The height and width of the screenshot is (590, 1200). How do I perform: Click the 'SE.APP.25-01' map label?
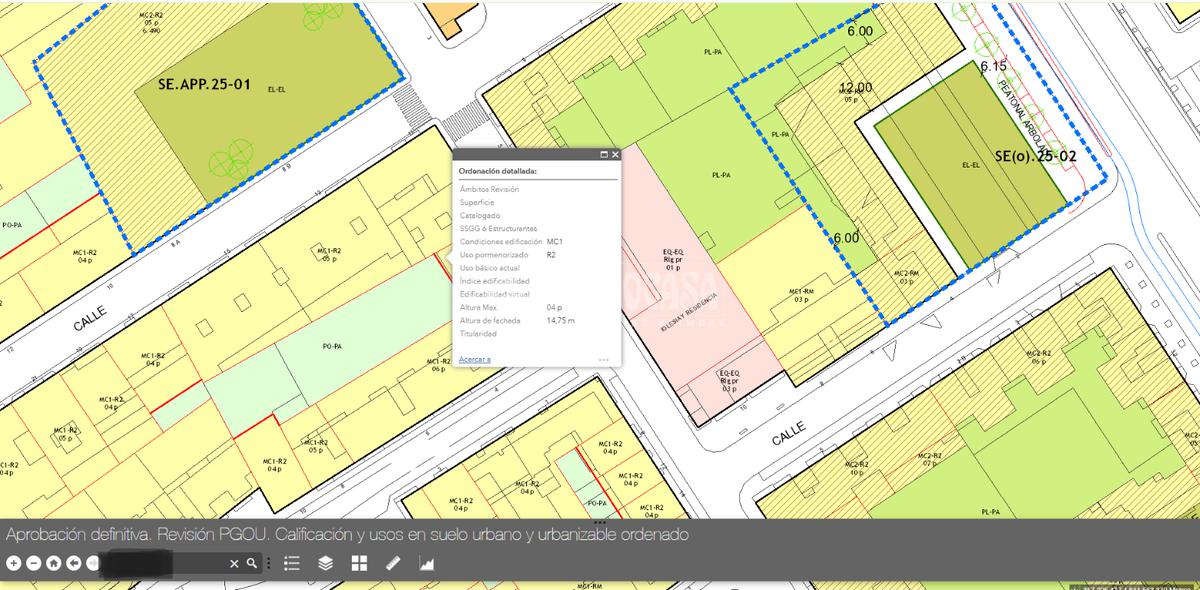[204, 85]
